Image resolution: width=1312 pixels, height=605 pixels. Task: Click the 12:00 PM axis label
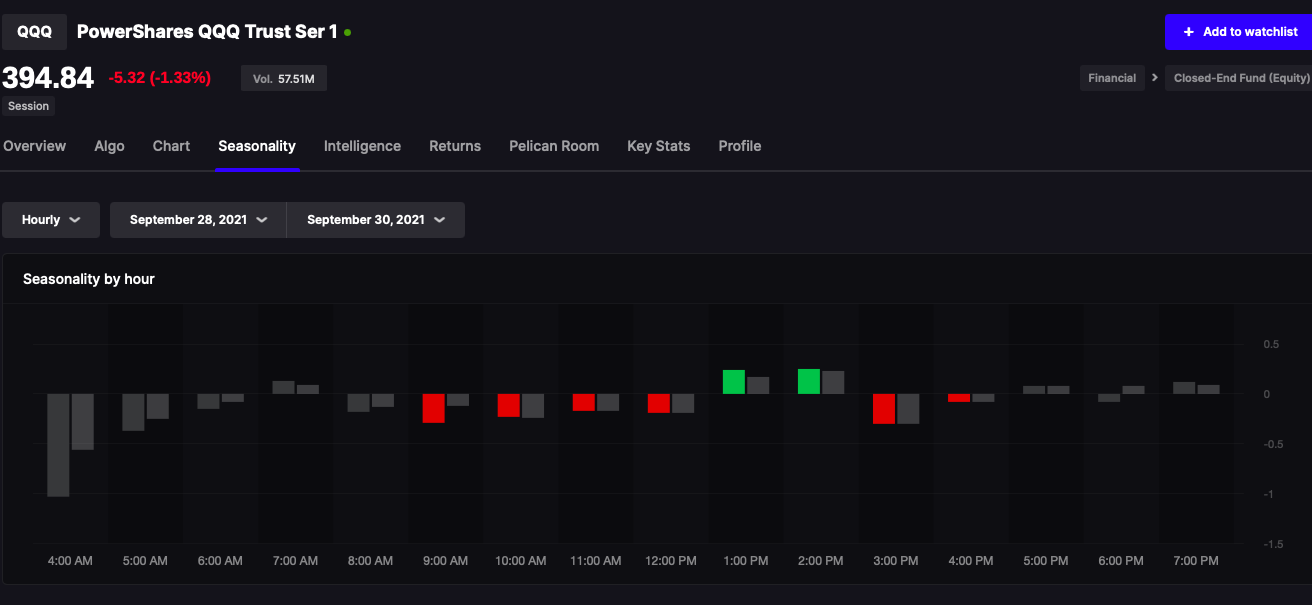671,561
